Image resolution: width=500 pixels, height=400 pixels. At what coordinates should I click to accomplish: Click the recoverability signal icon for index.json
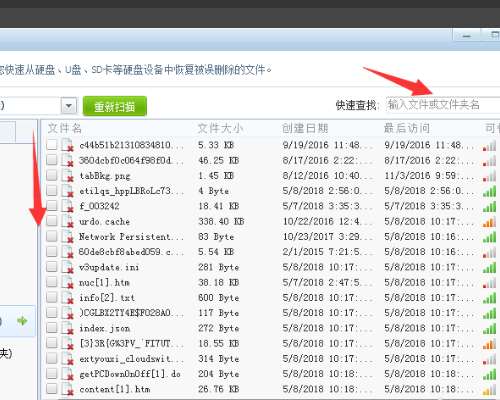(489, 328)
